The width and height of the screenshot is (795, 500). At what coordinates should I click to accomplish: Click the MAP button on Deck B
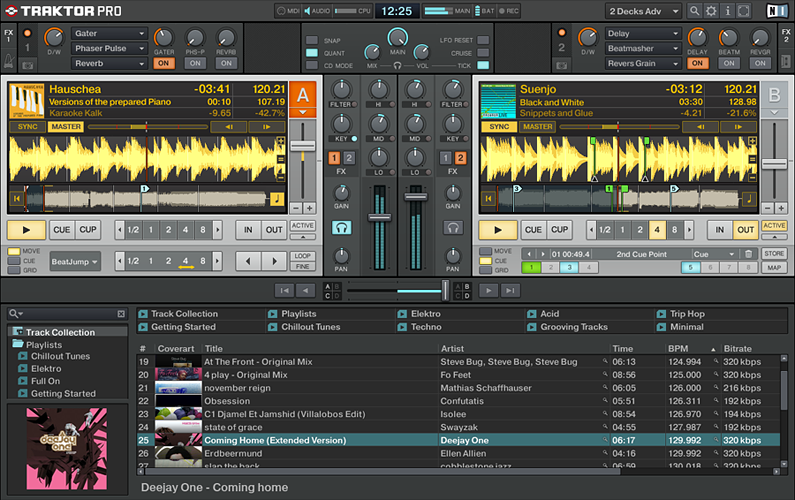tap(774, 267)
